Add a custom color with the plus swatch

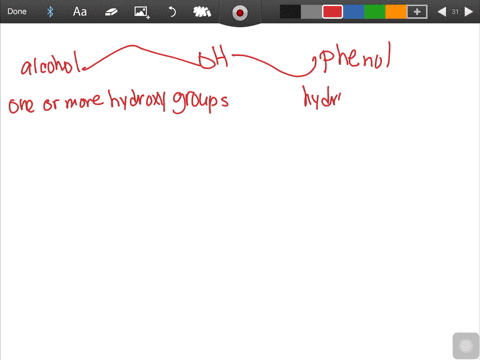pyautogui.click(x=417, y=12)
